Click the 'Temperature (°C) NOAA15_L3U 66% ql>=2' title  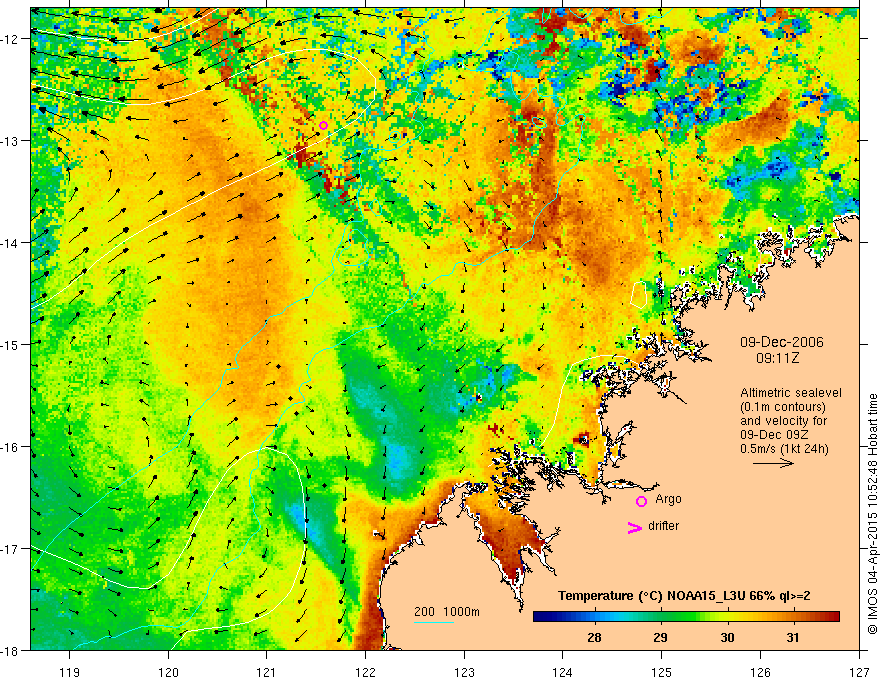click(x=684, y=596)
